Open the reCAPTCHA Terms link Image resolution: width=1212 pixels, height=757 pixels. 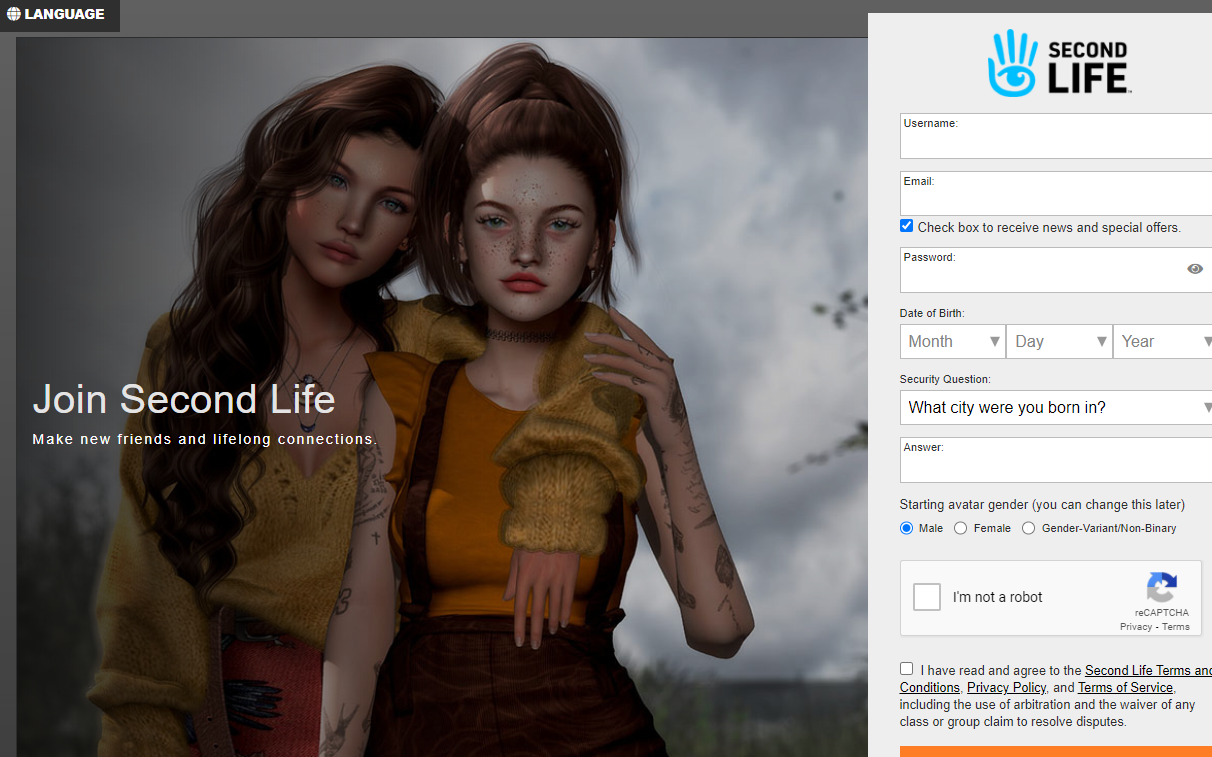click(x=1176, y=627)
